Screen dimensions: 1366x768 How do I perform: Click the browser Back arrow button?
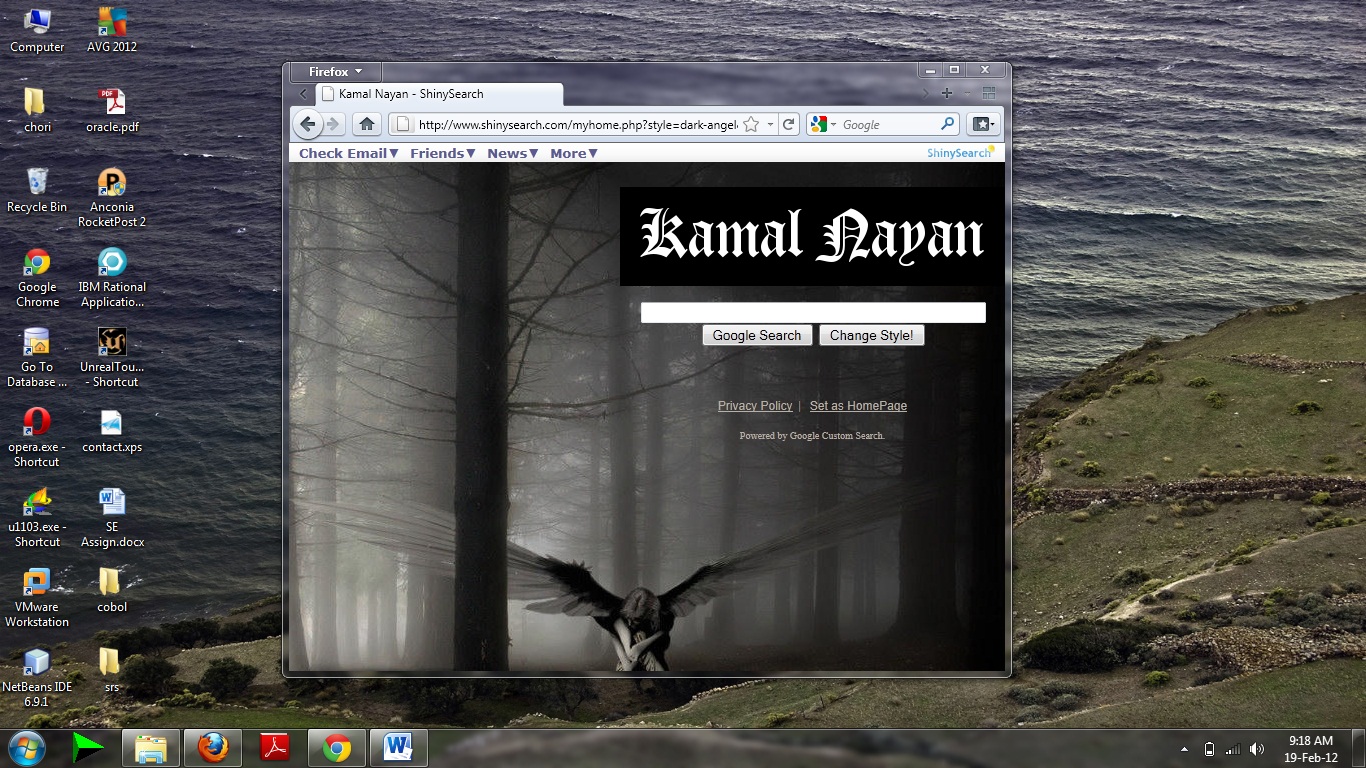pos(308,124)
